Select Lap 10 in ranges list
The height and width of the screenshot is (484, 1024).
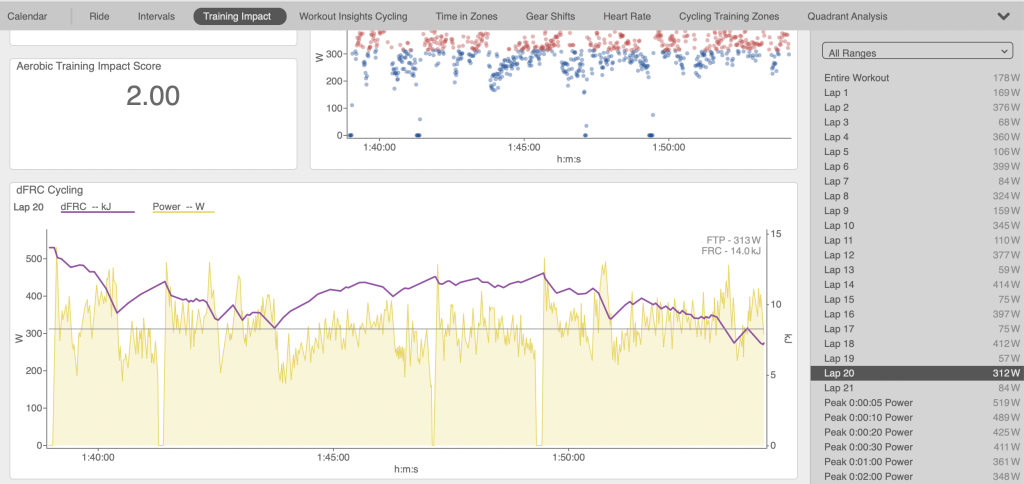click(x=917, y=225)
